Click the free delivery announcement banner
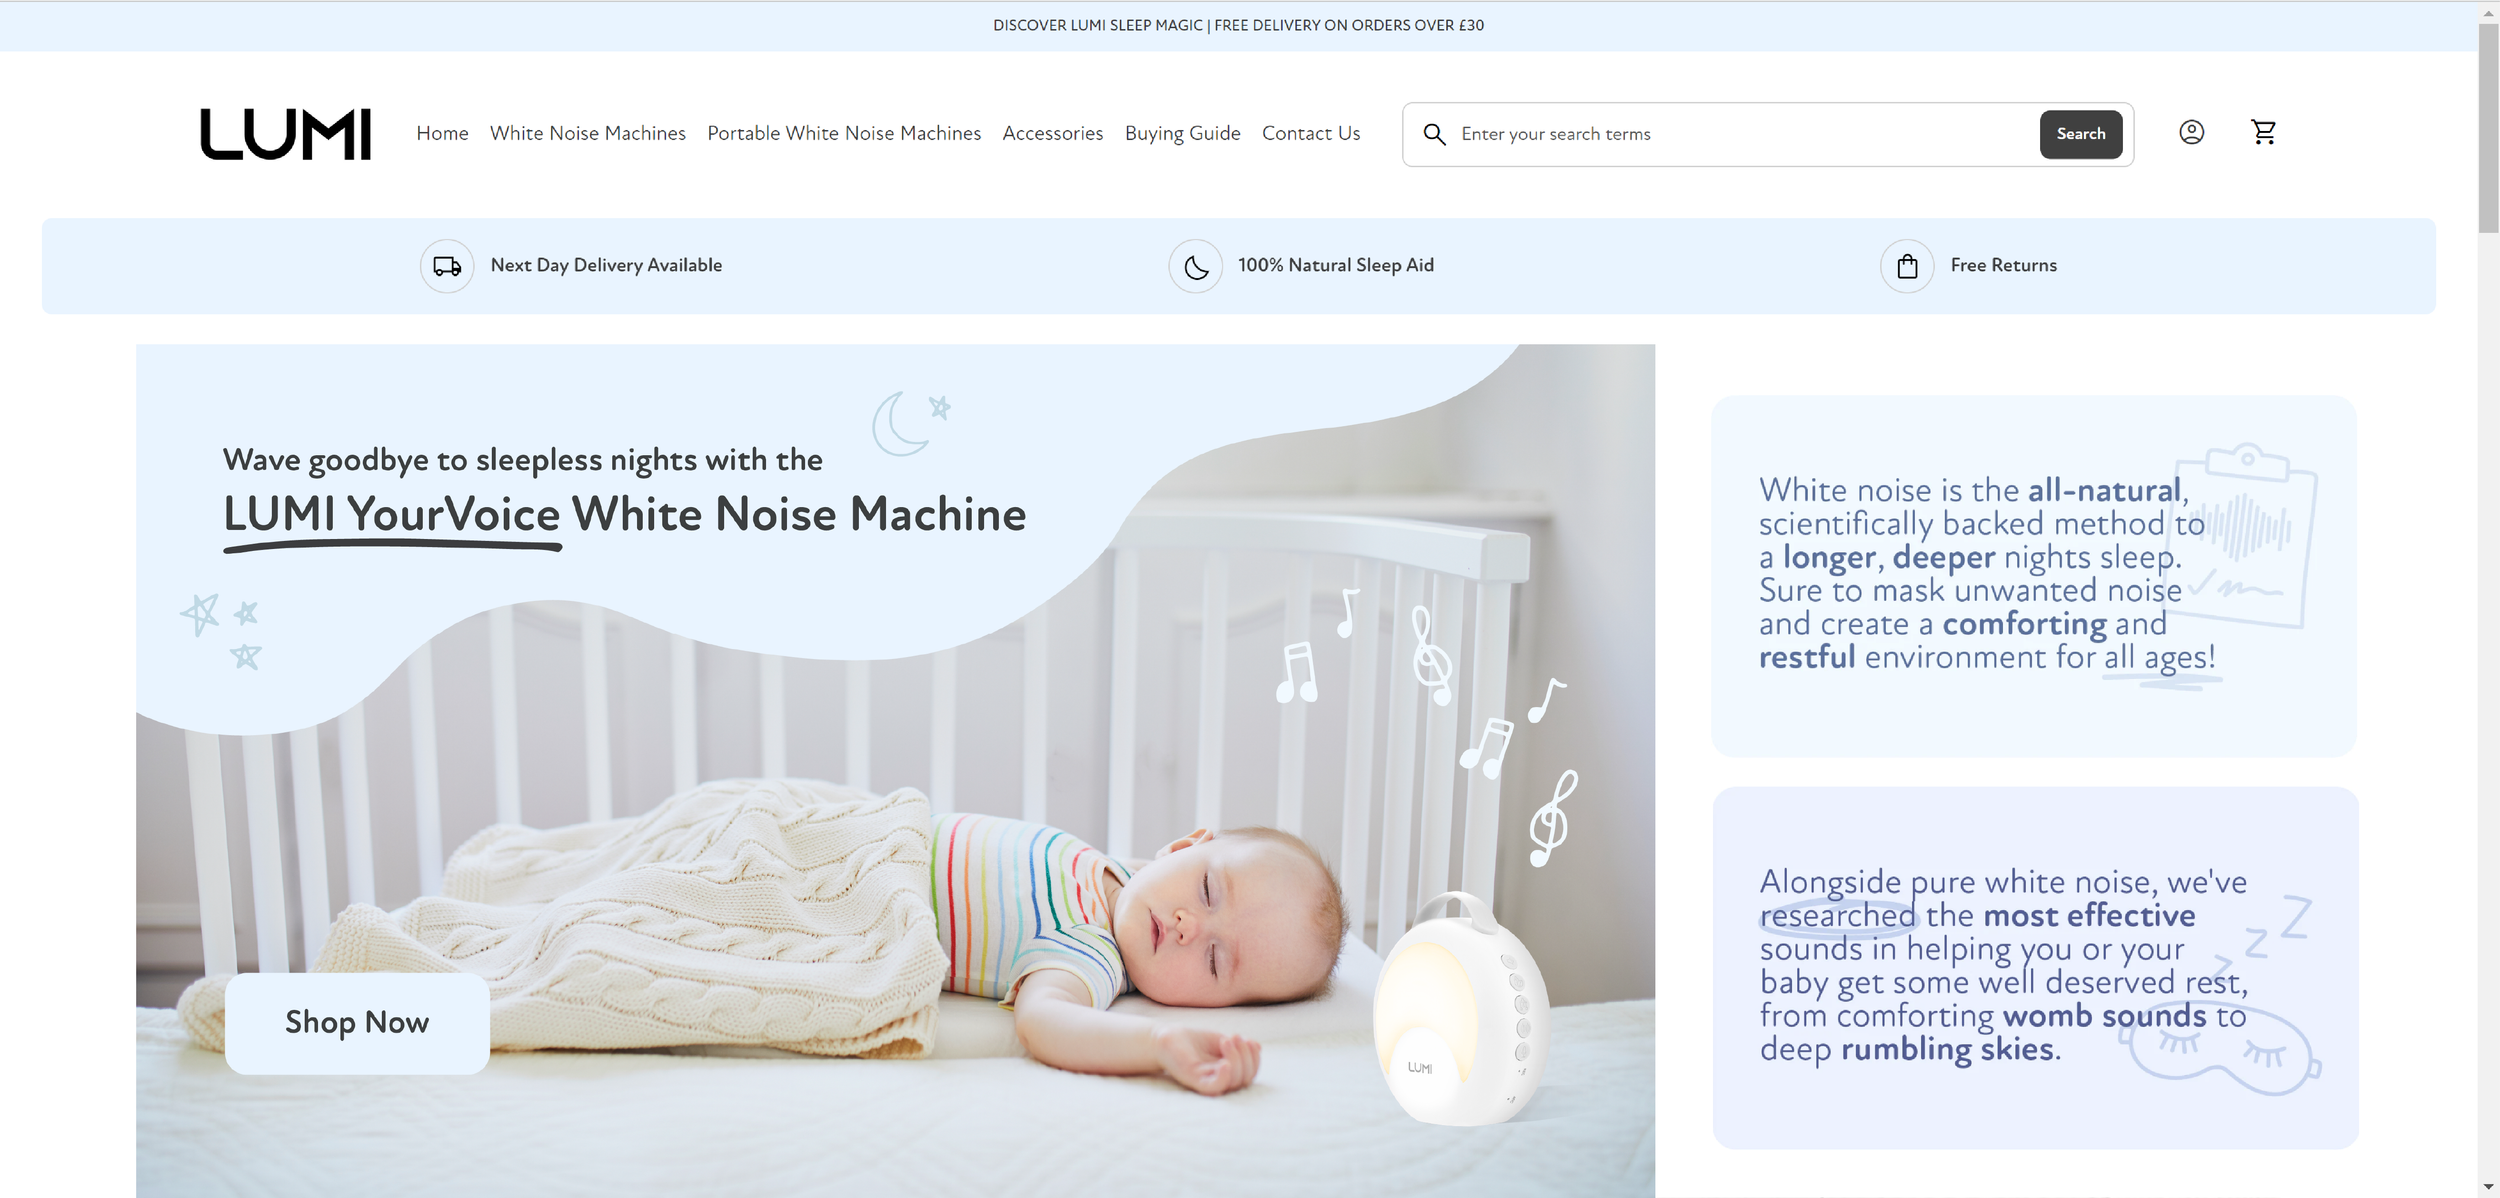The image size is (2500, 1198). click(1238, 25)
